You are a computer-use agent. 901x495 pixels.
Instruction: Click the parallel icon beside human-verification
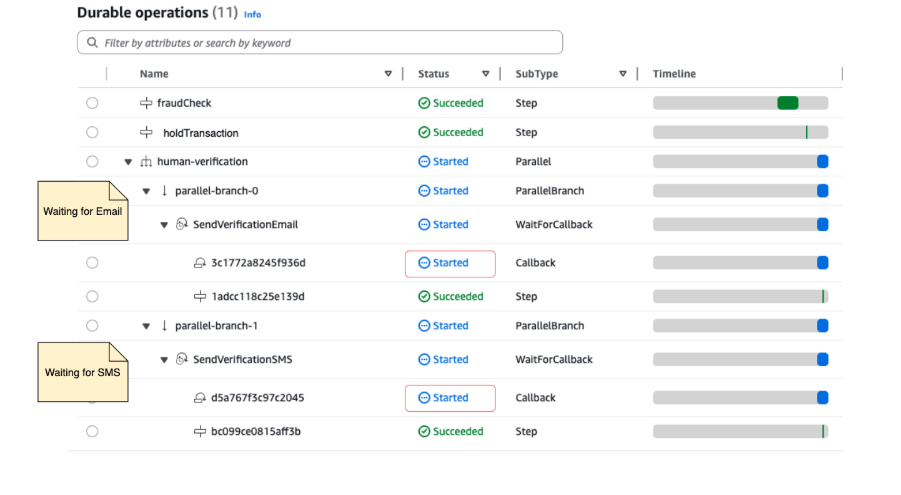click(146, 162)
